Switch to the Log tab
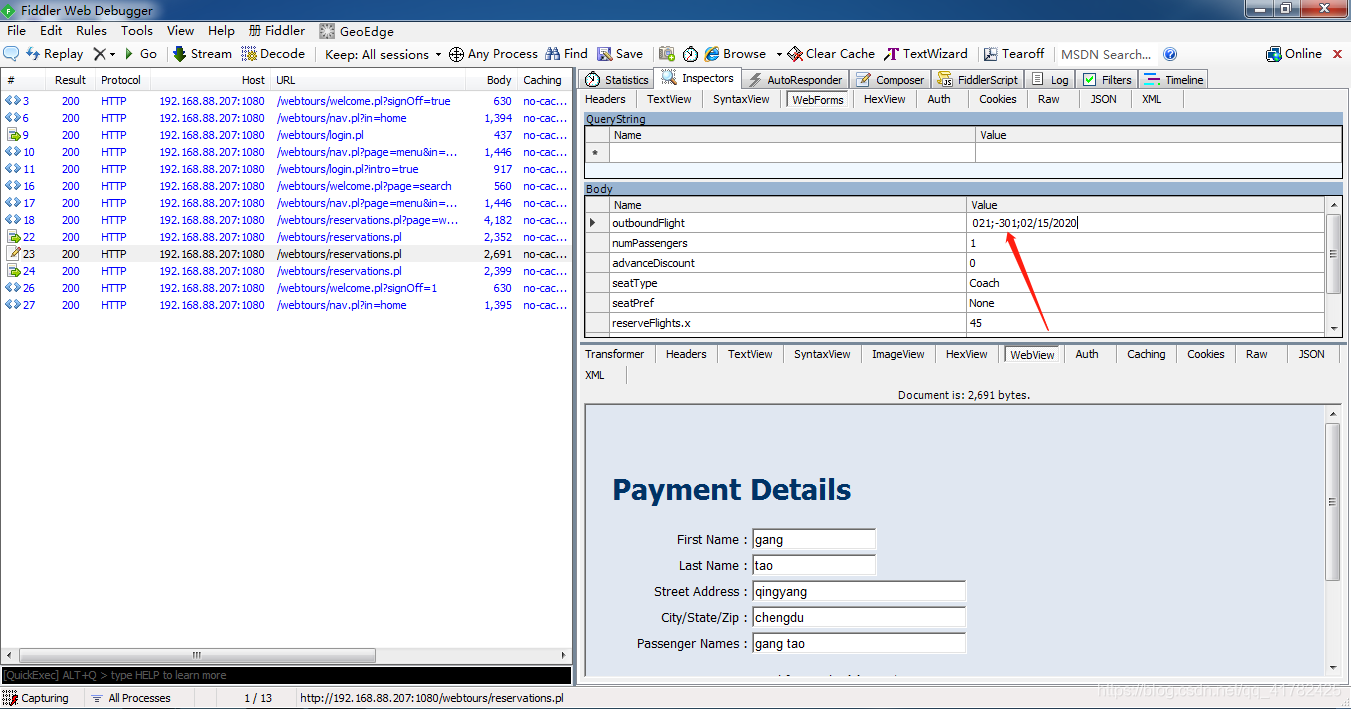 pyautogui.click(x=1050, y=80)
